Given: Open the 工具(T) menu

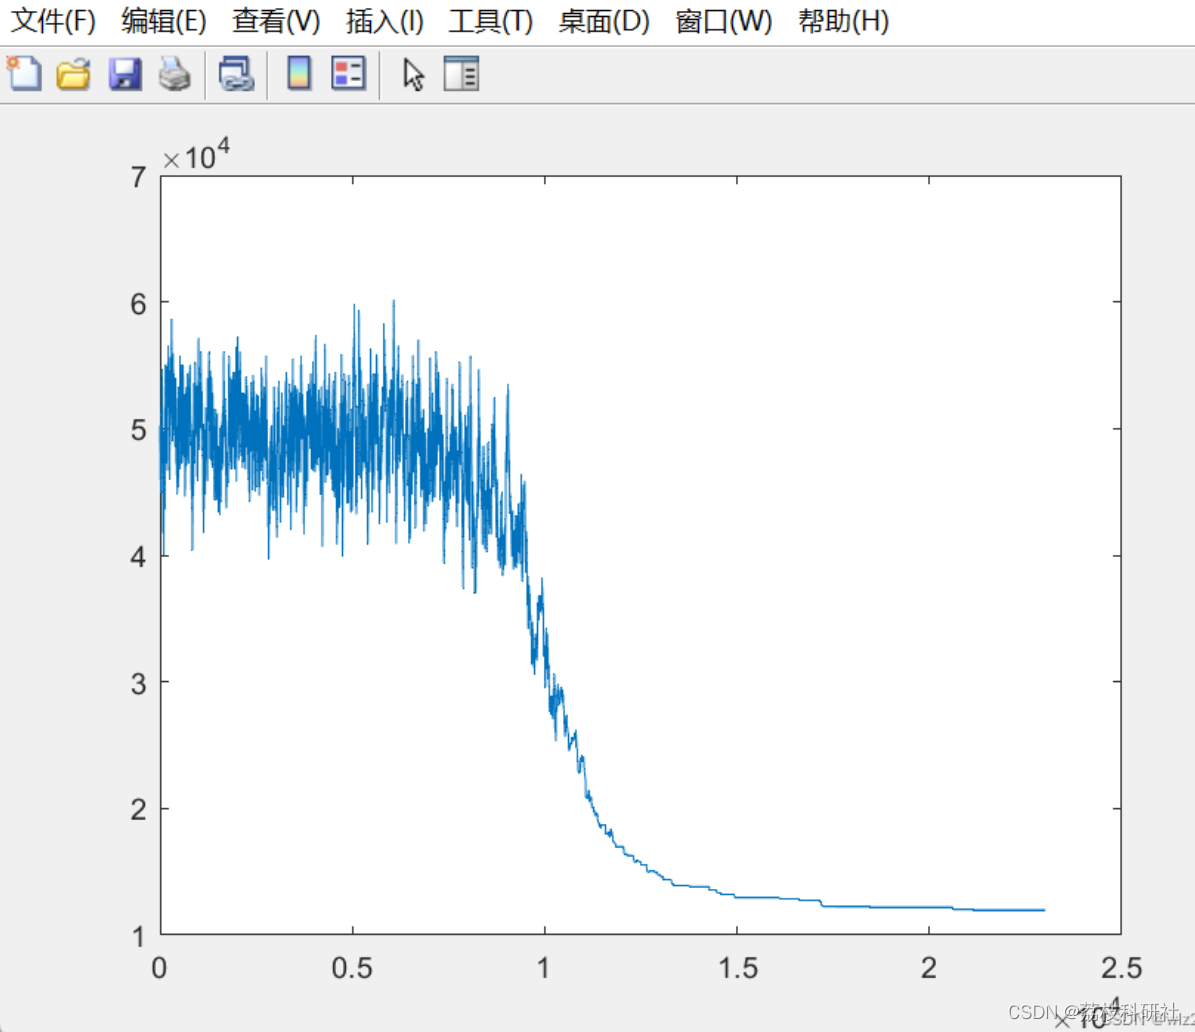Looking at the screenshot, I should pyautogui.click(x=489, y=22).
